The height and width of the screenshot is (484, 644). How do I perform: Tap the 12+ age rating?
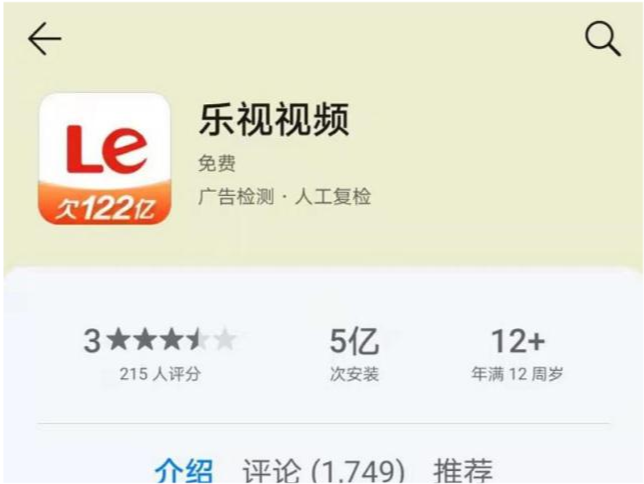click(518, 341)
